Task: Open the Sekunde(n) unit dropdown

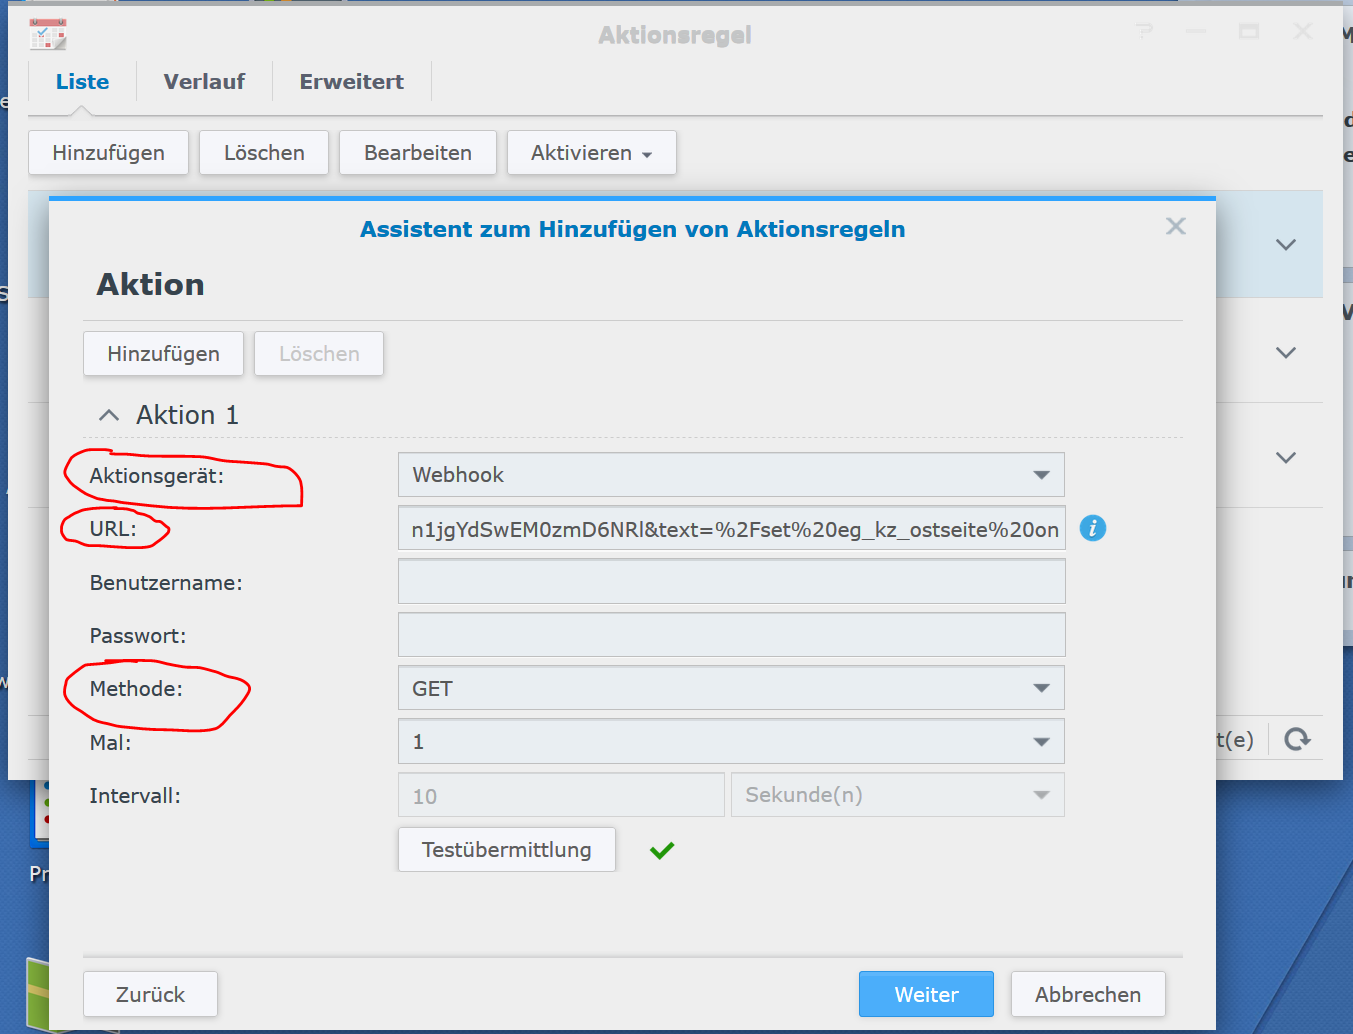Action: coord(897,795)
